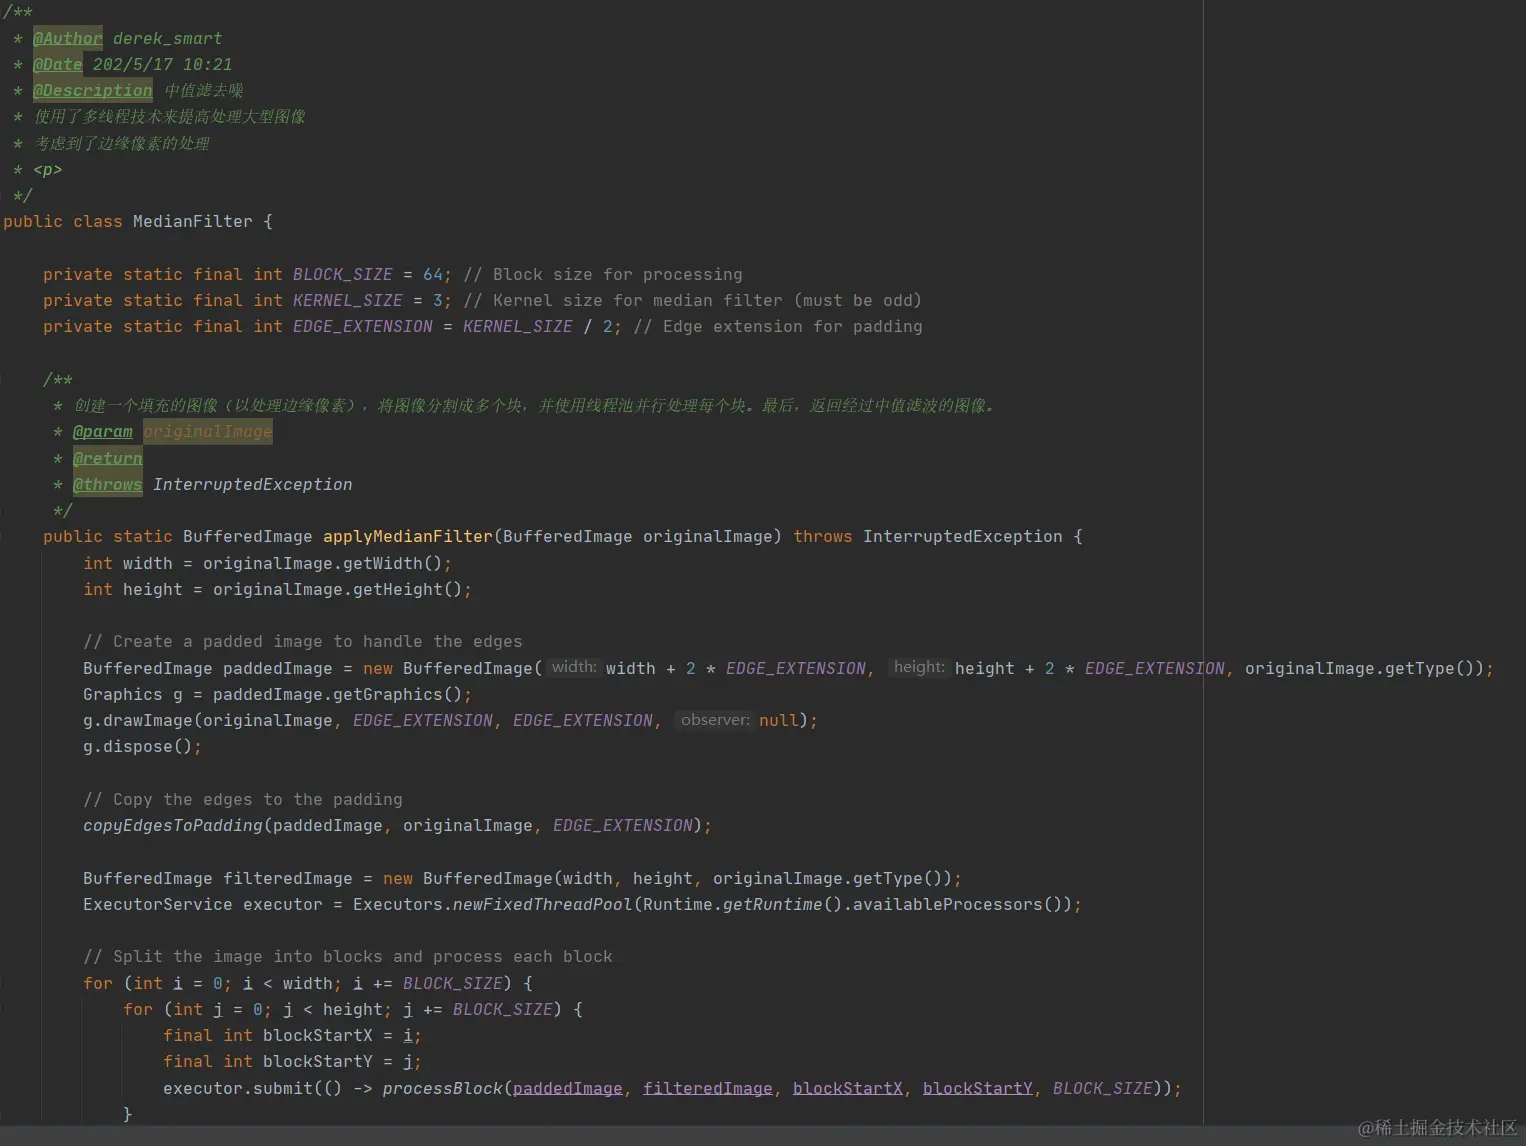Click the @param Javadoc tag
Screen dimensions: 1526x1146
coord(103,431)
